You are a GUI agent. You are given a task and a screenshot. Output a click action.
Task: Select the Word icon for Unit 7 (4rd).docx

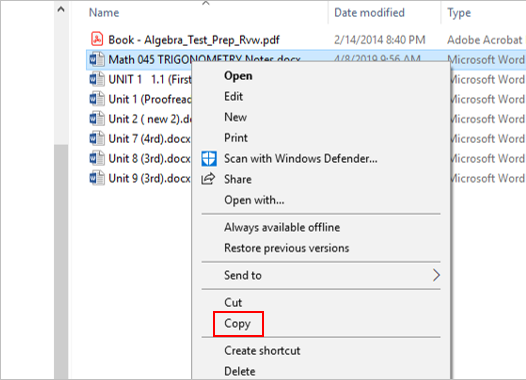(97, 139)
